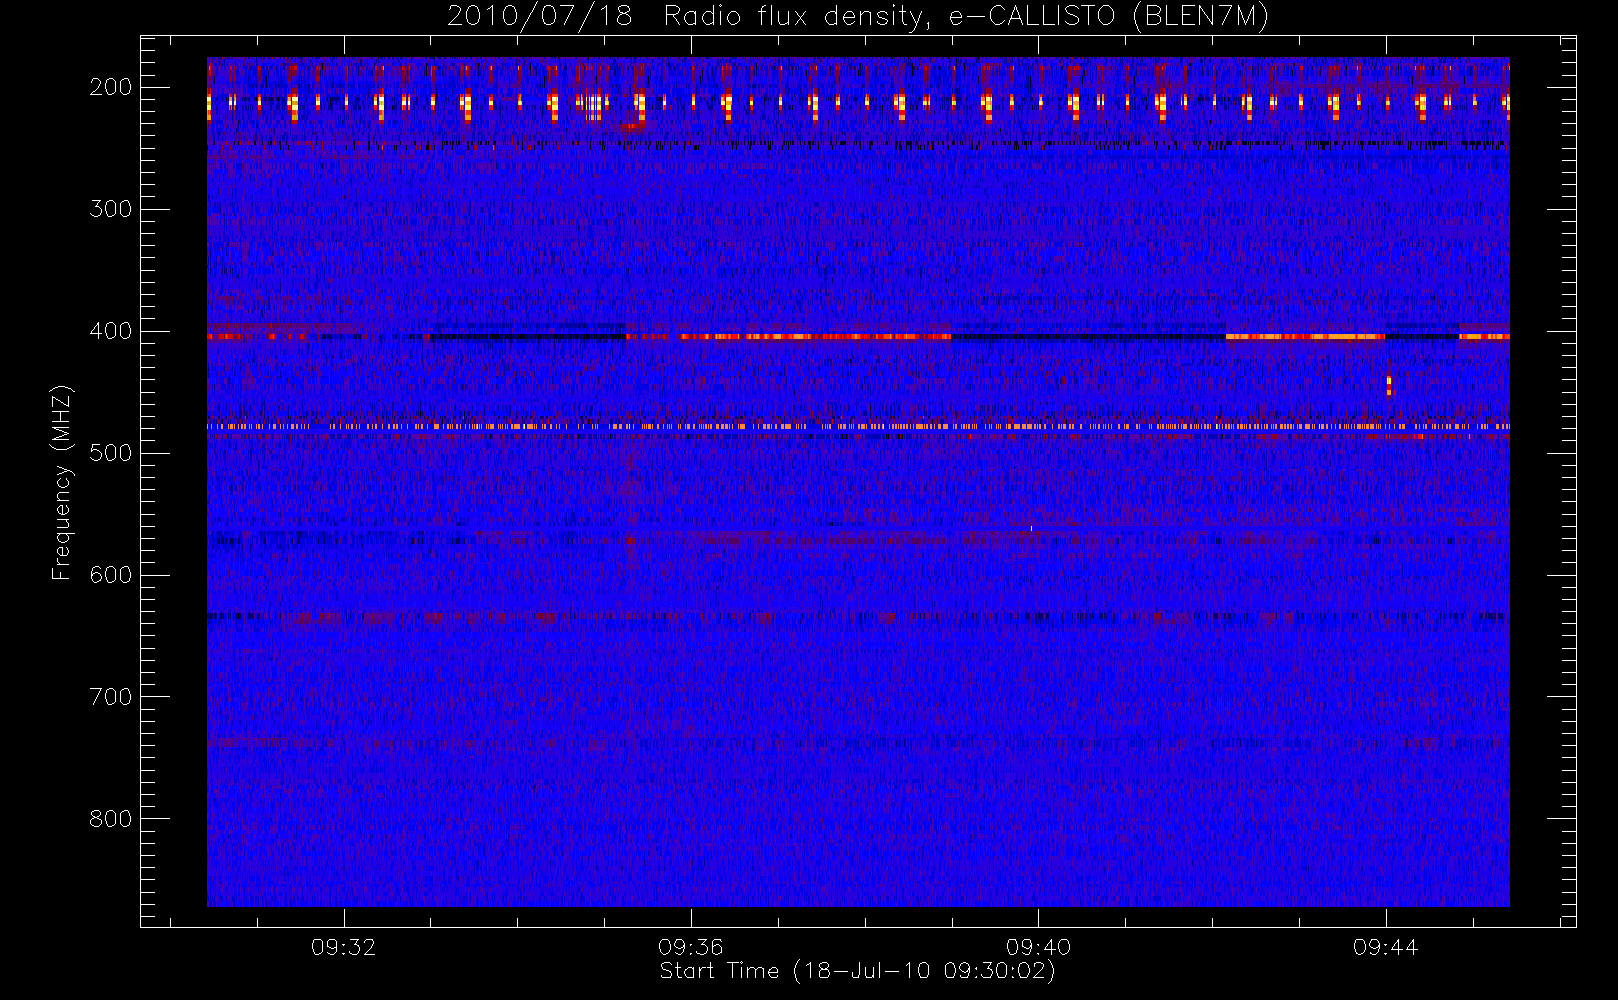1618x1000 pixels.
Task: Click the 09:40 time axis label
Action: pos(1038,947)
